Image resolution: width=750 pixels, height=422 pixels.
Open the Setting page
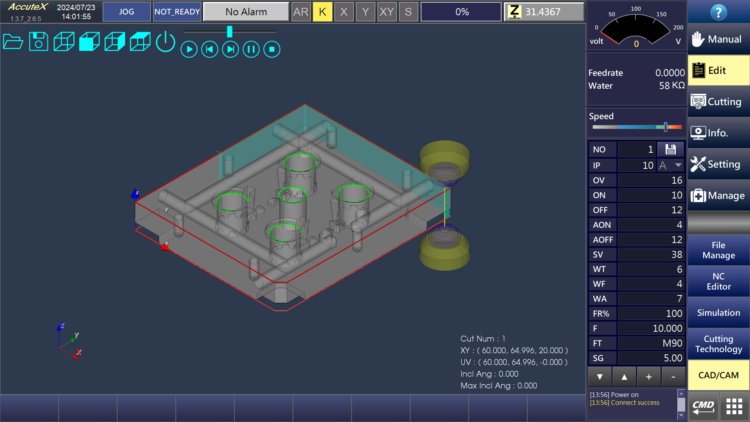coord(718,164)
